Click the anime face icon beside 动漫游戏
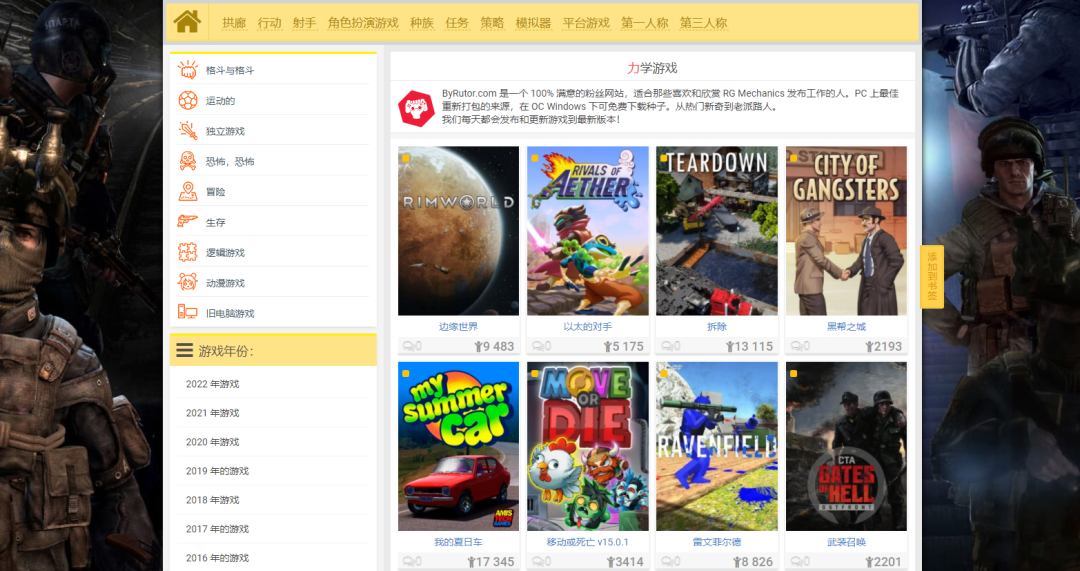Viewport: 1080px width, 571px height. [187, 282]
